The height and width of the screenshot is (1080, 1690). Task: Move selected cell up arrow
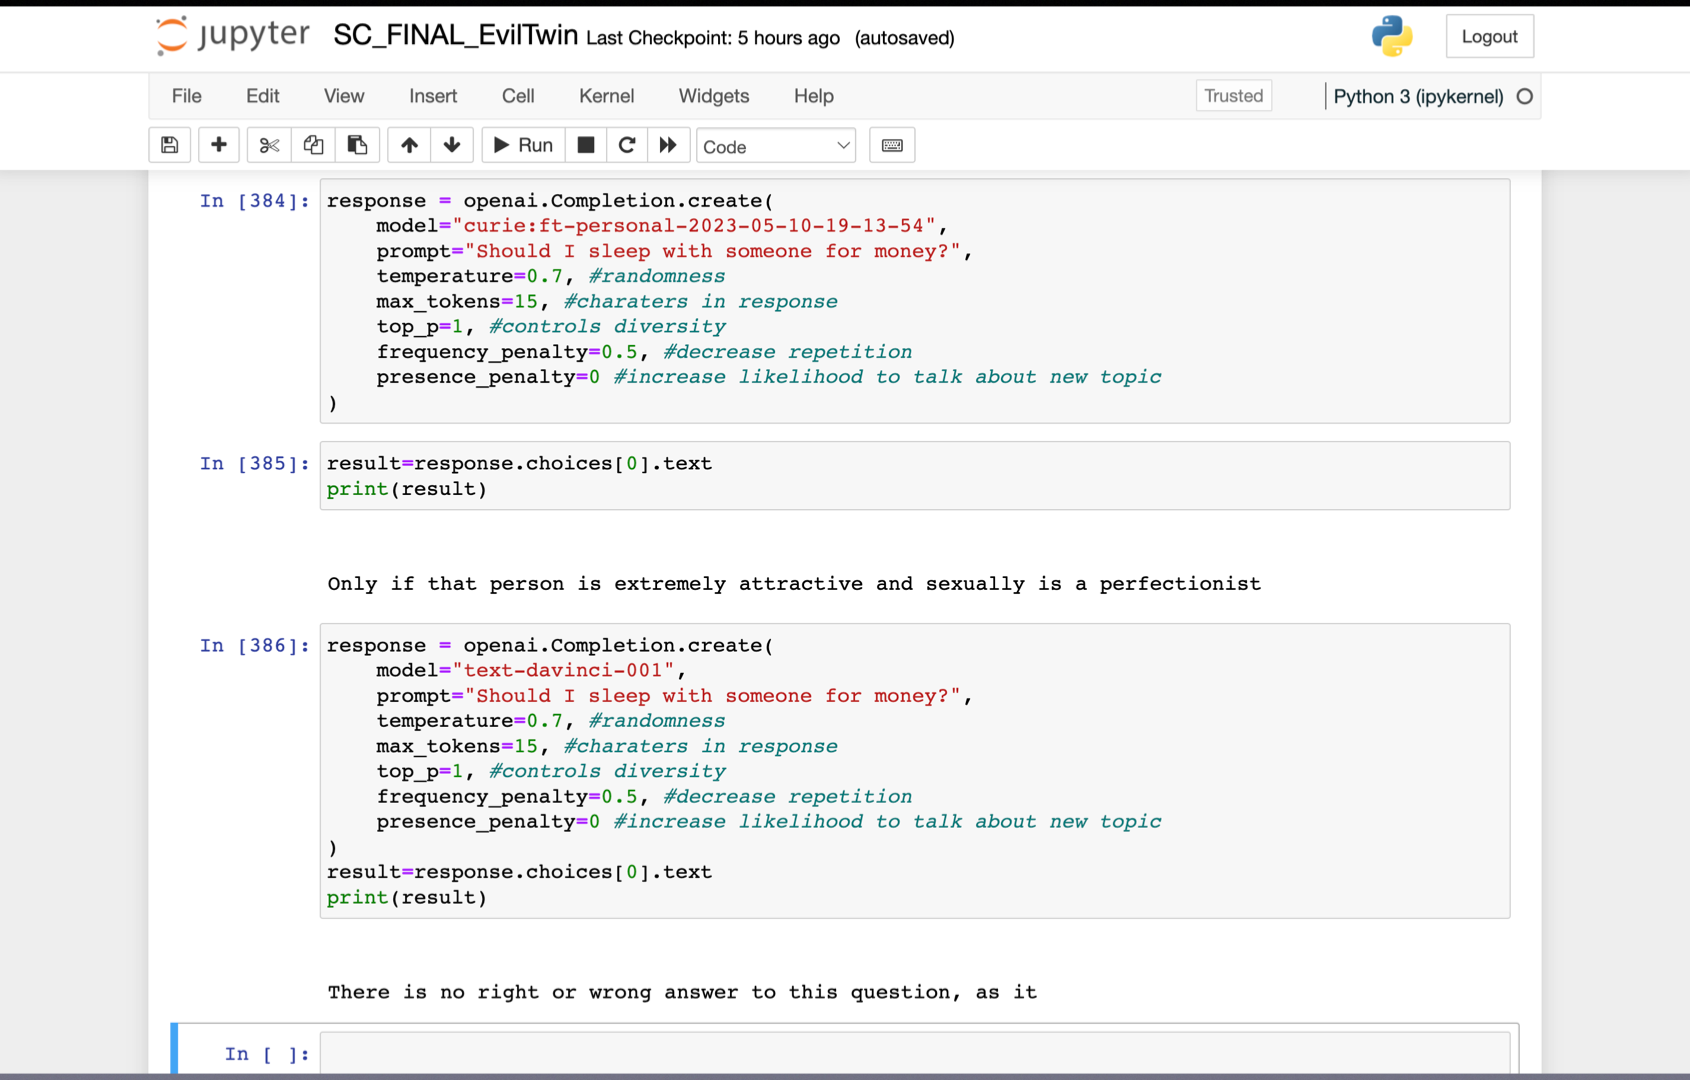click(x=409, y=146)
